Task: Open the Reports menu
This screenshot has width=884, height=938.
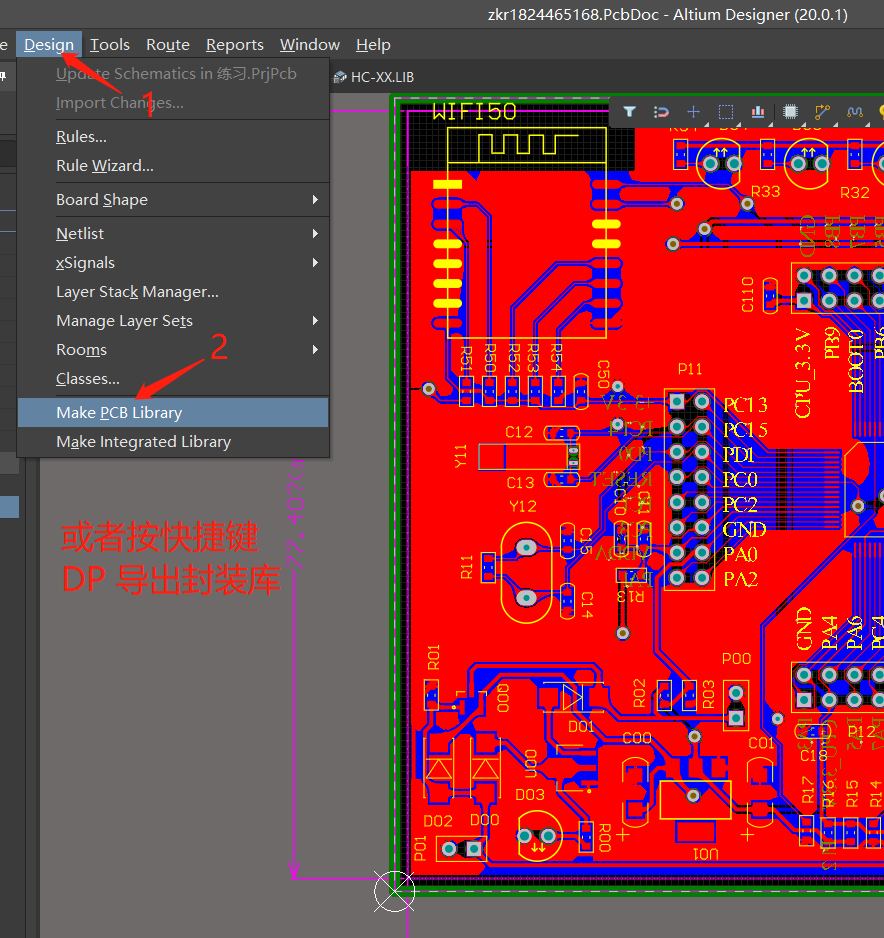Action: 234,45
